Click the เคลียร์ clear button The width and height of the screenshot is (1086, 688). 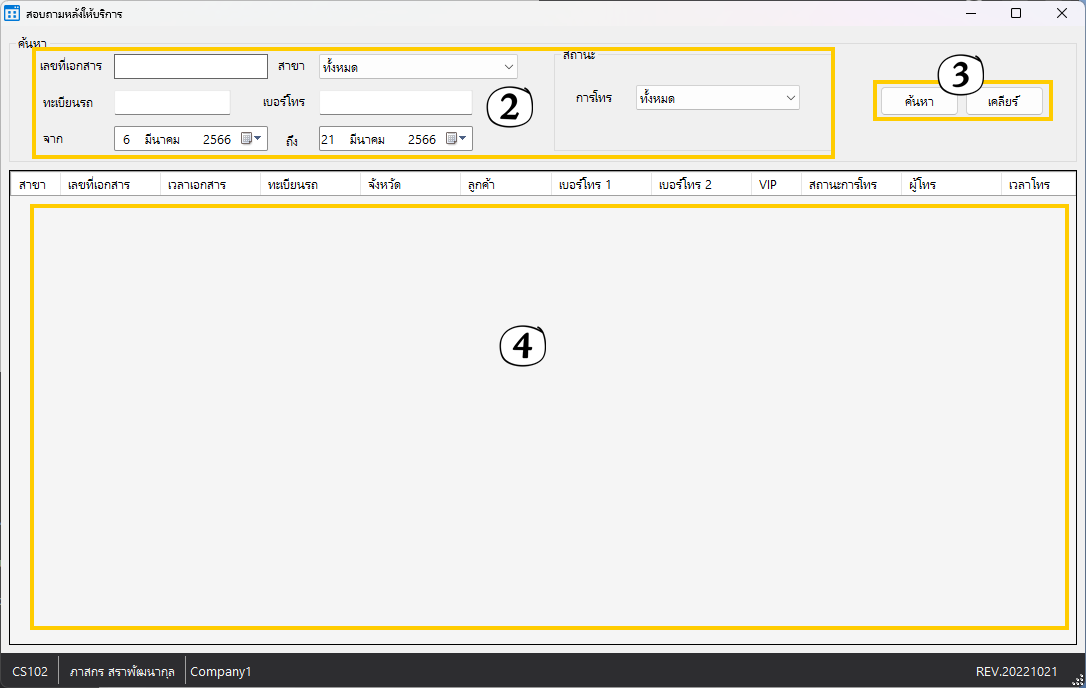[1003, 102]
